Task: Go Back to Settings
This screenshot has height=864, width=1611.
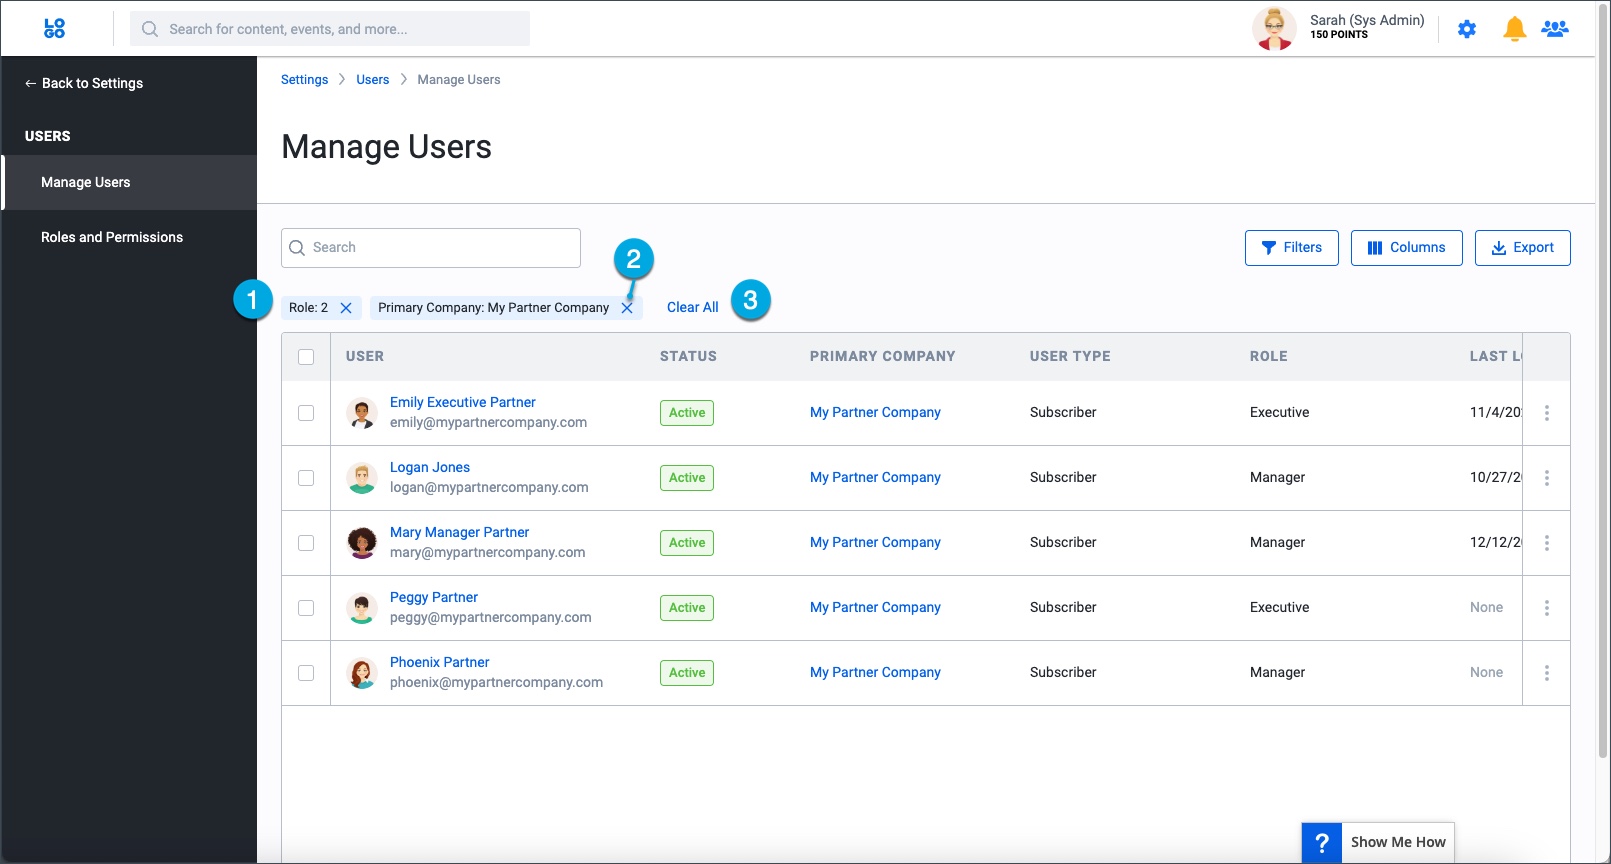Action: pos(84,84)
